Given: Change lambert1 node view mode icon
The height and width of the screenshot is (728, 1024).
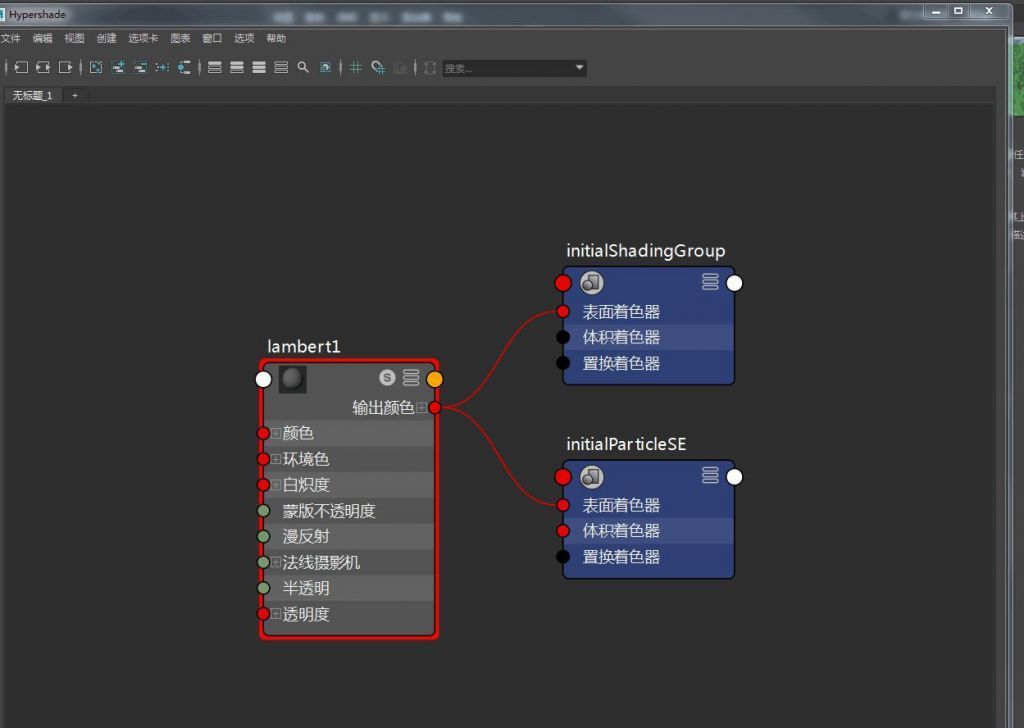Looking at the screenshot, I should coord(411,377).
